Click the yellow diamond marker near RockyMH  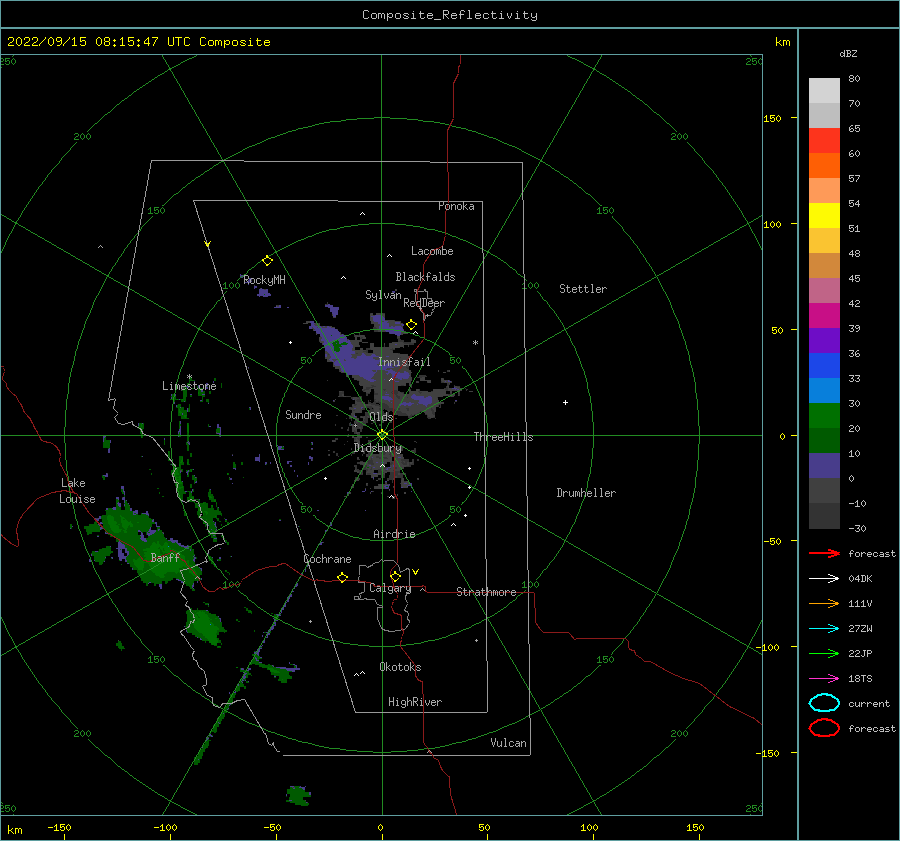coord(267,261)
